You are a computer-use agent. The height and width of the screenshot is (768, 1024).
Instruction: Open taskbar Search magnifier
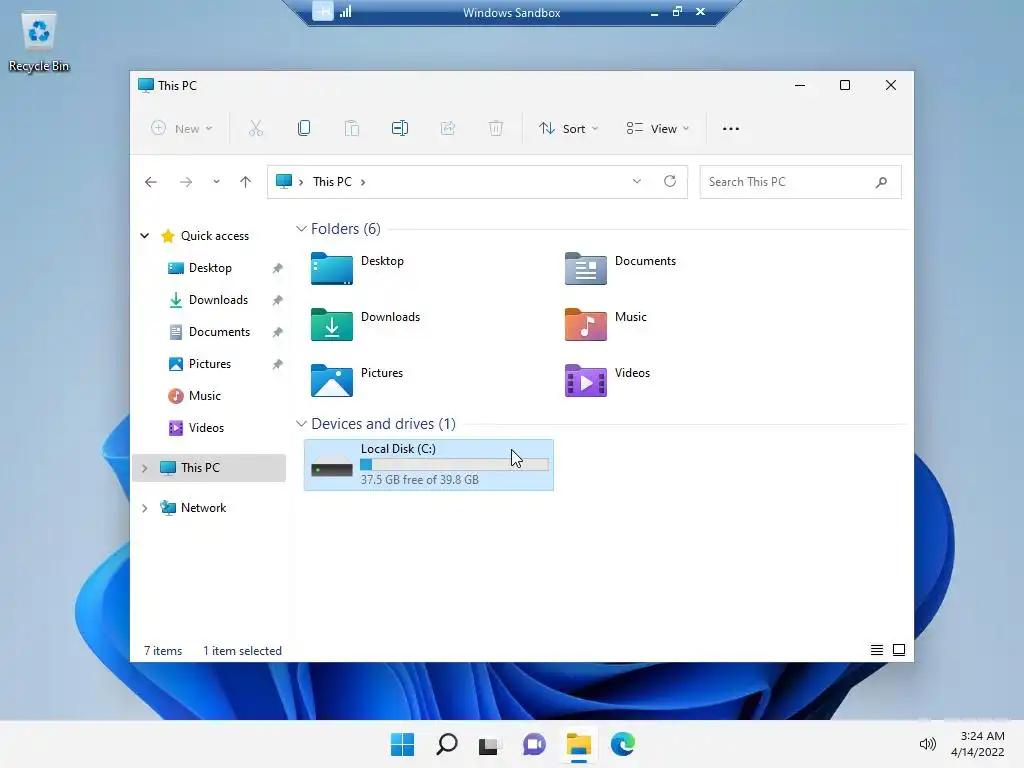(447, 744)
